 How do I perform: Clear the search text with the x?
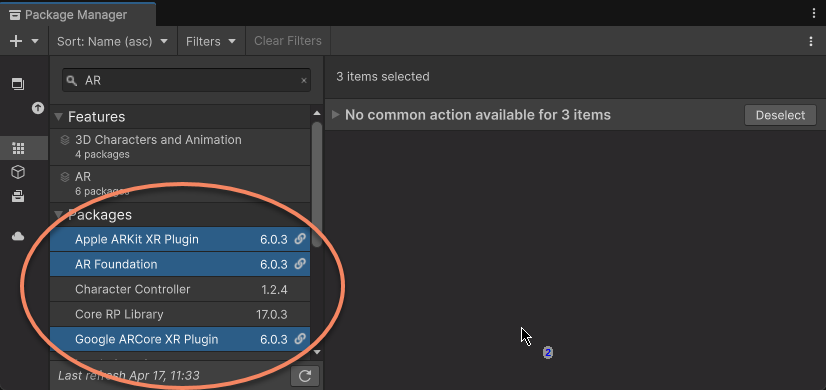coord(303,81)
